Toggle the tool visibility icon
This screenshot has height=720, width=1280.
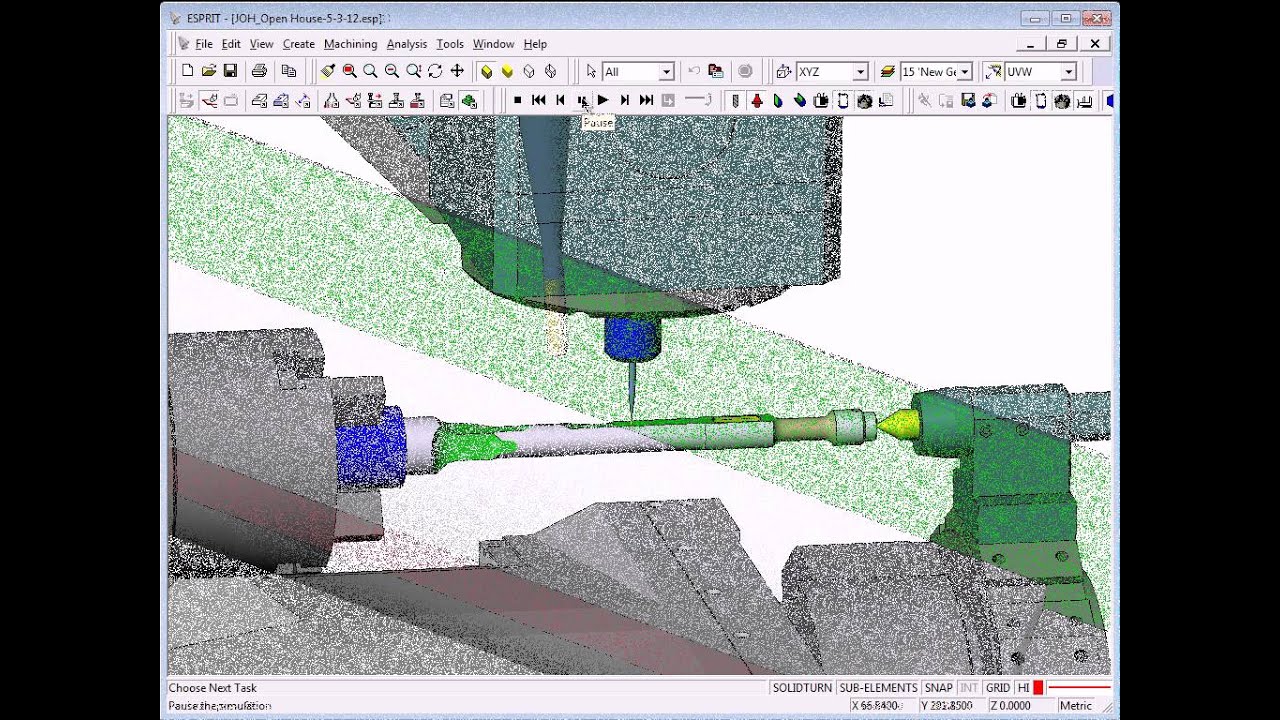tap(736, 100)
